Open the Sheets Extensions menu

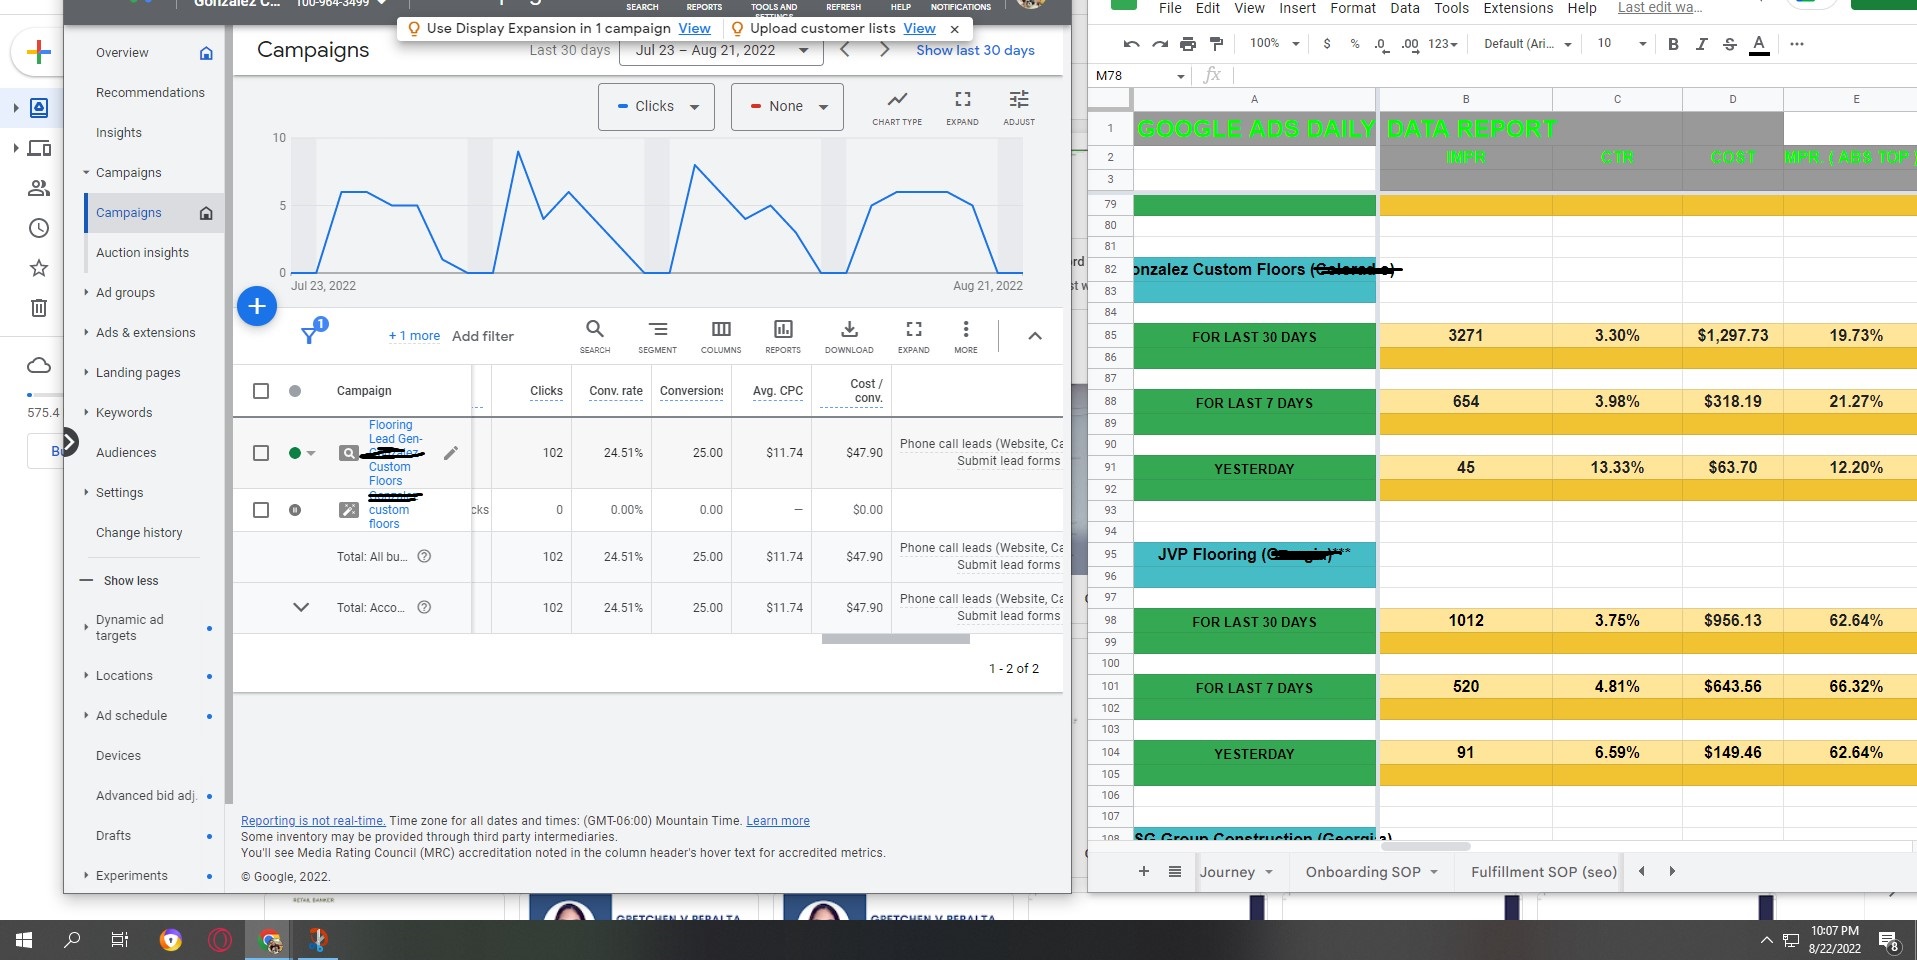1518,8
